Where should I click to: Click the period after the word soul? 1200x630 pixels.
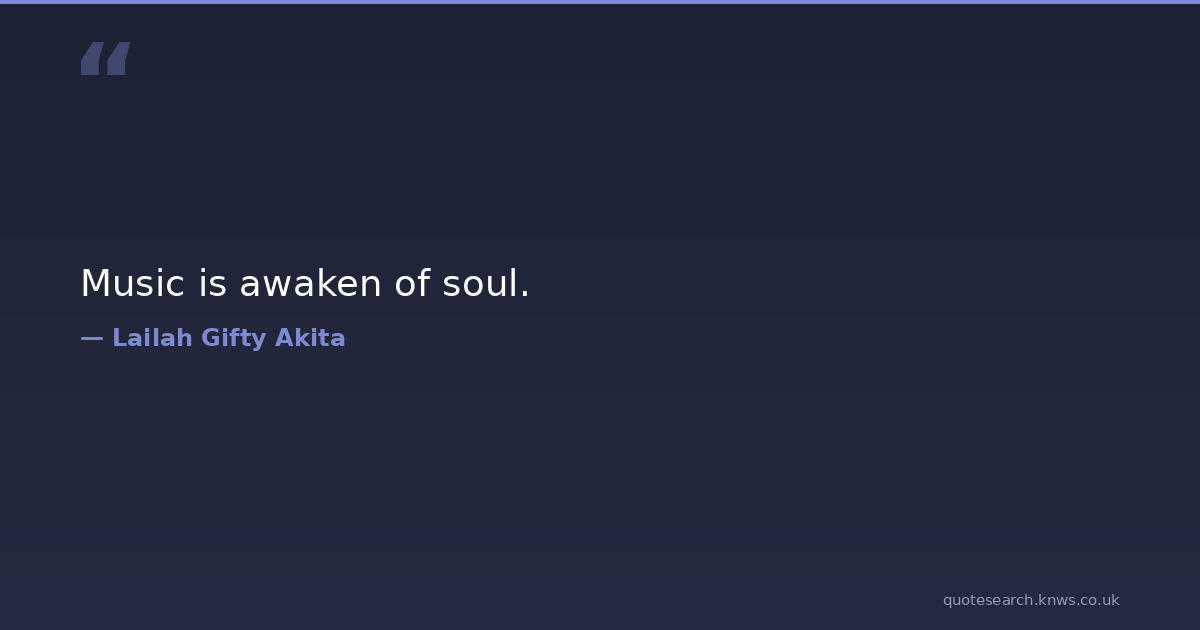coord(525,296)
